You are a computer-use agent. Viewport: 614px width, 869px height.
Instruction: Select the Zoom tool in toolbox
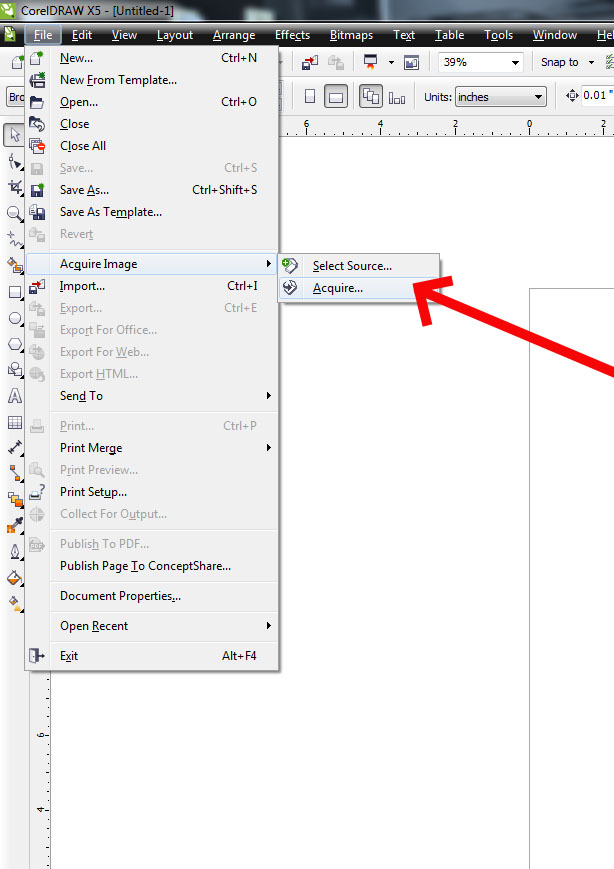click(x=14, y=213)
